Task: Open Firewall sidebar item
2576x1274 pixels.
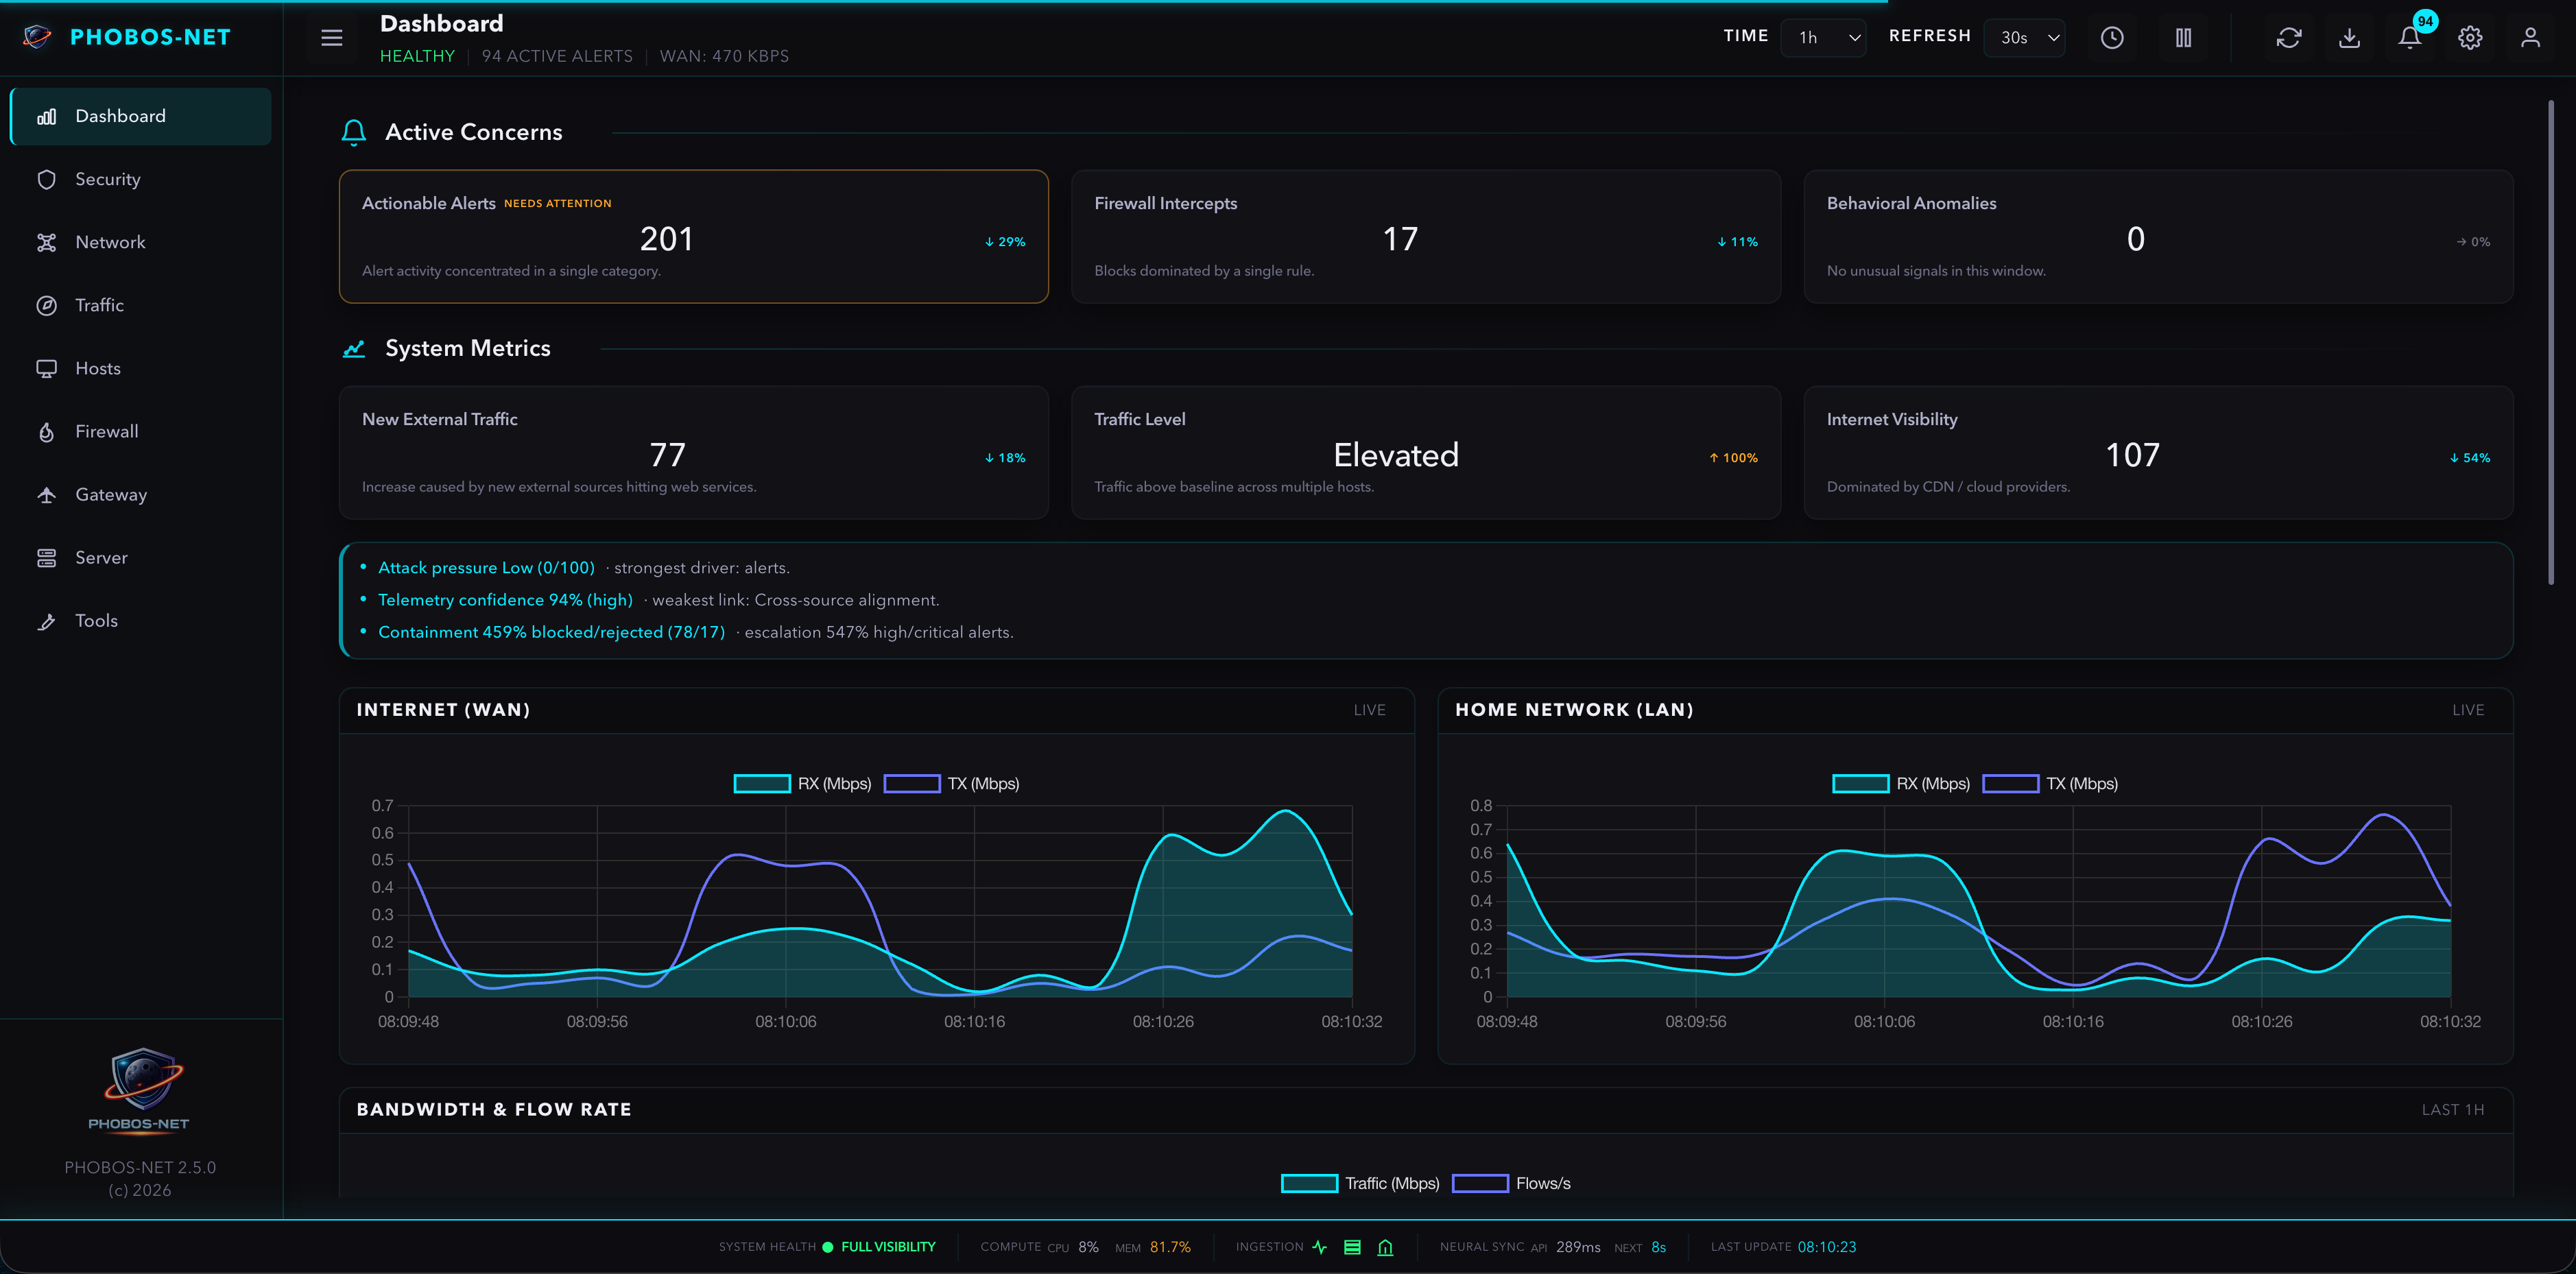Action: click(x=107, y=431)
